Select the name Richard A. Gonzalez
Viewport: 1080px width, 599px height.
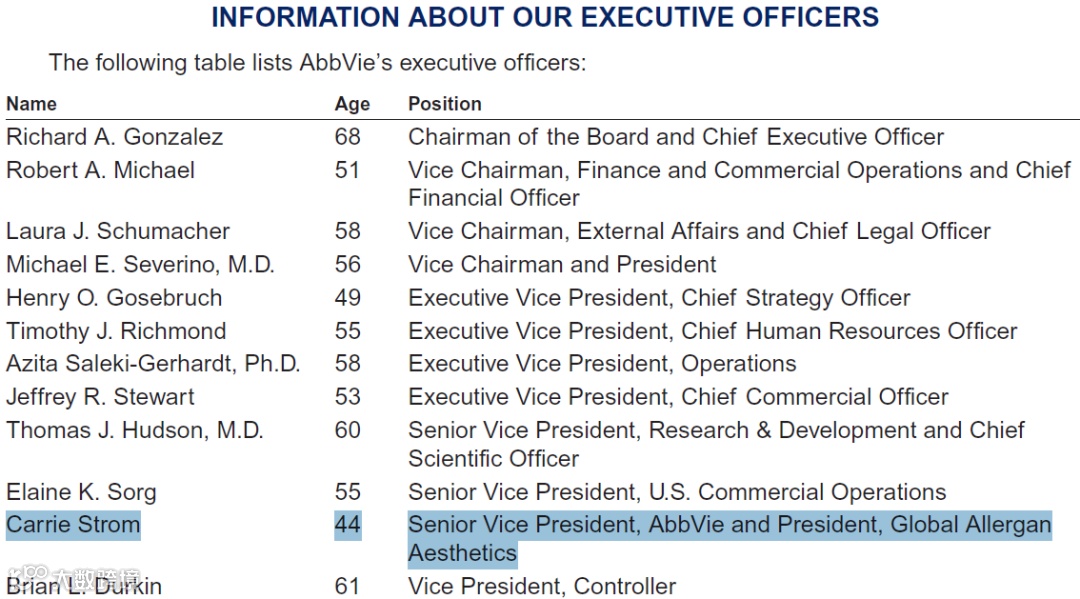click(x=114, y=137)
